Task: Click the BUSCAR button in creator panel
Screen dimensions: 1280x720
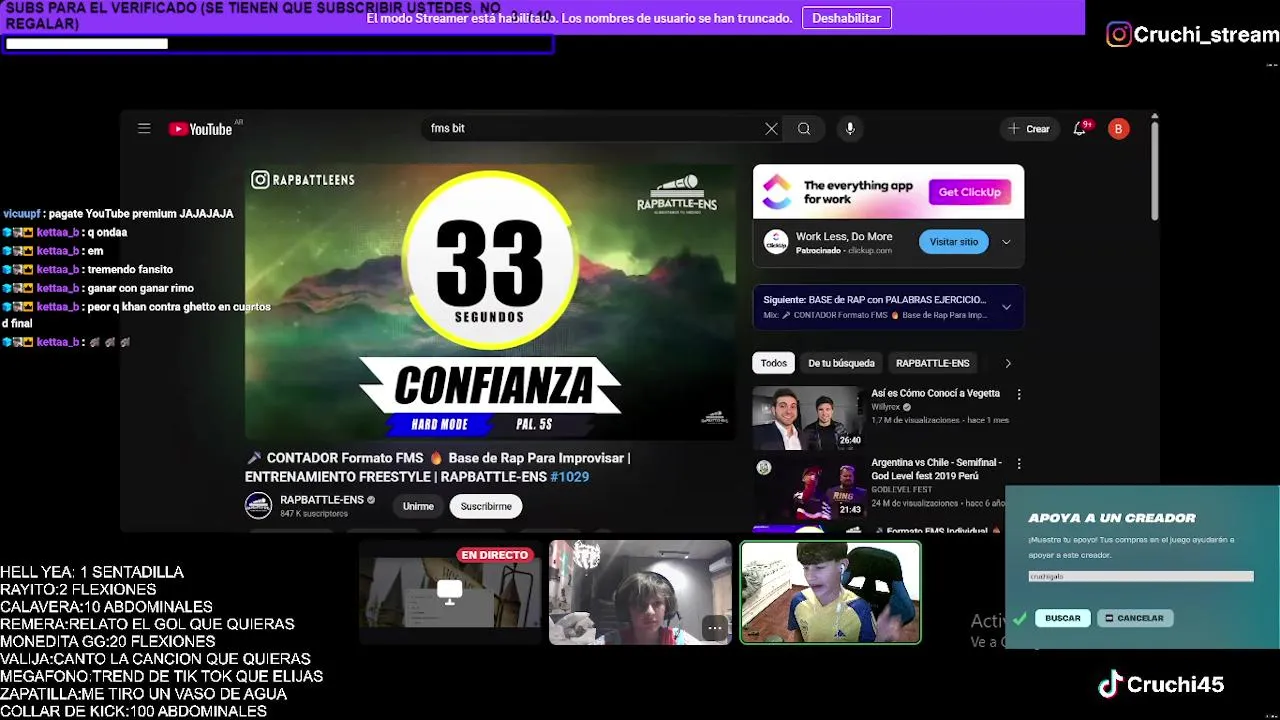Action: coord(1062,618)
